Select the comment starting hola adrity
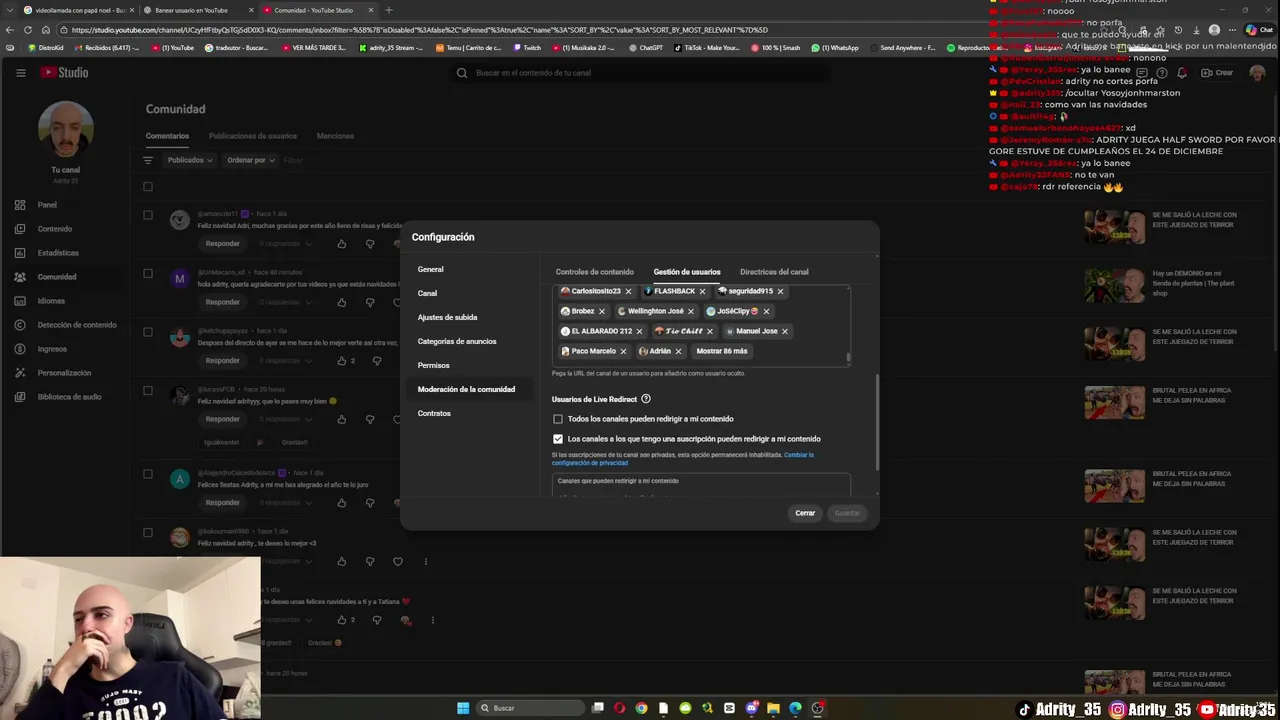Screen dimensions: 1280x720 (148, 273)
